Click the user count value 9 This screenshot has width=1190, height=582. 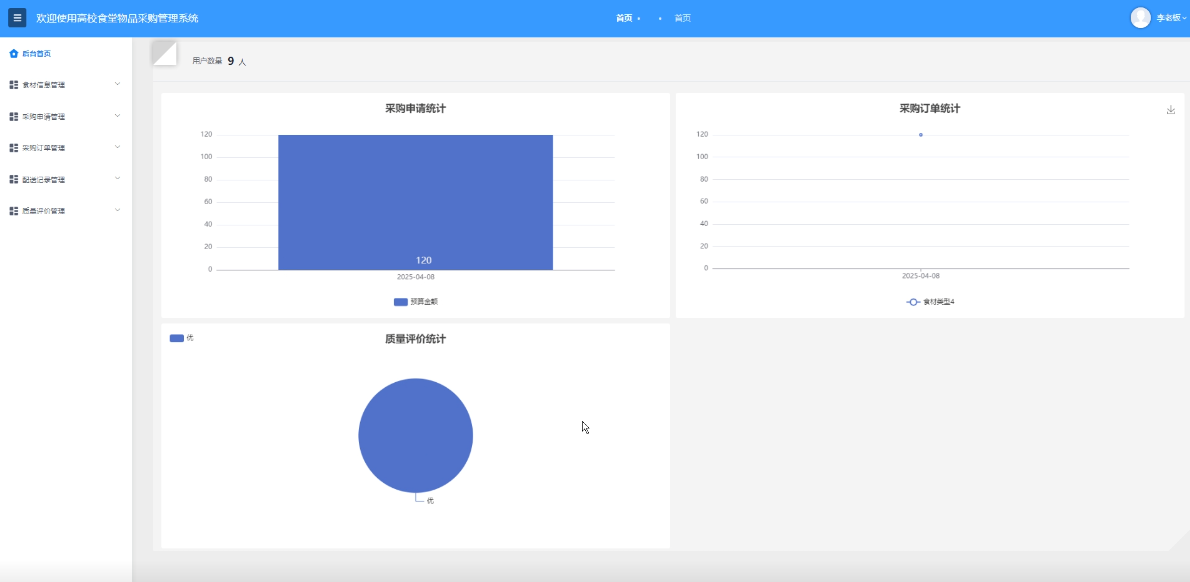231,61
